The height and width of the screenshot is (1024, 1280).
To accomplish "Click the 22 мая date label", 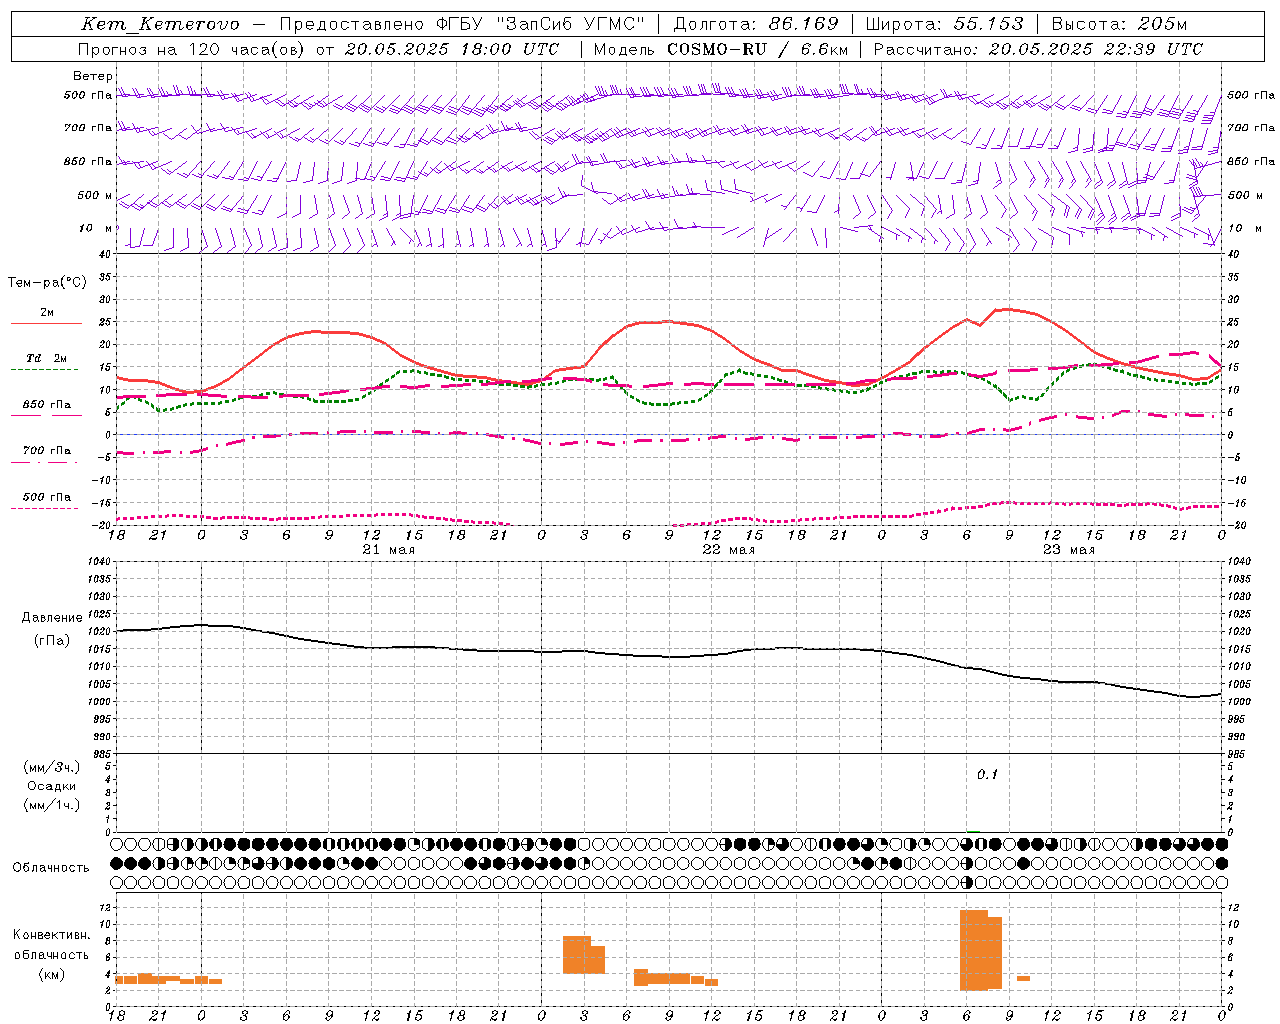I will [x=729, y=550].
